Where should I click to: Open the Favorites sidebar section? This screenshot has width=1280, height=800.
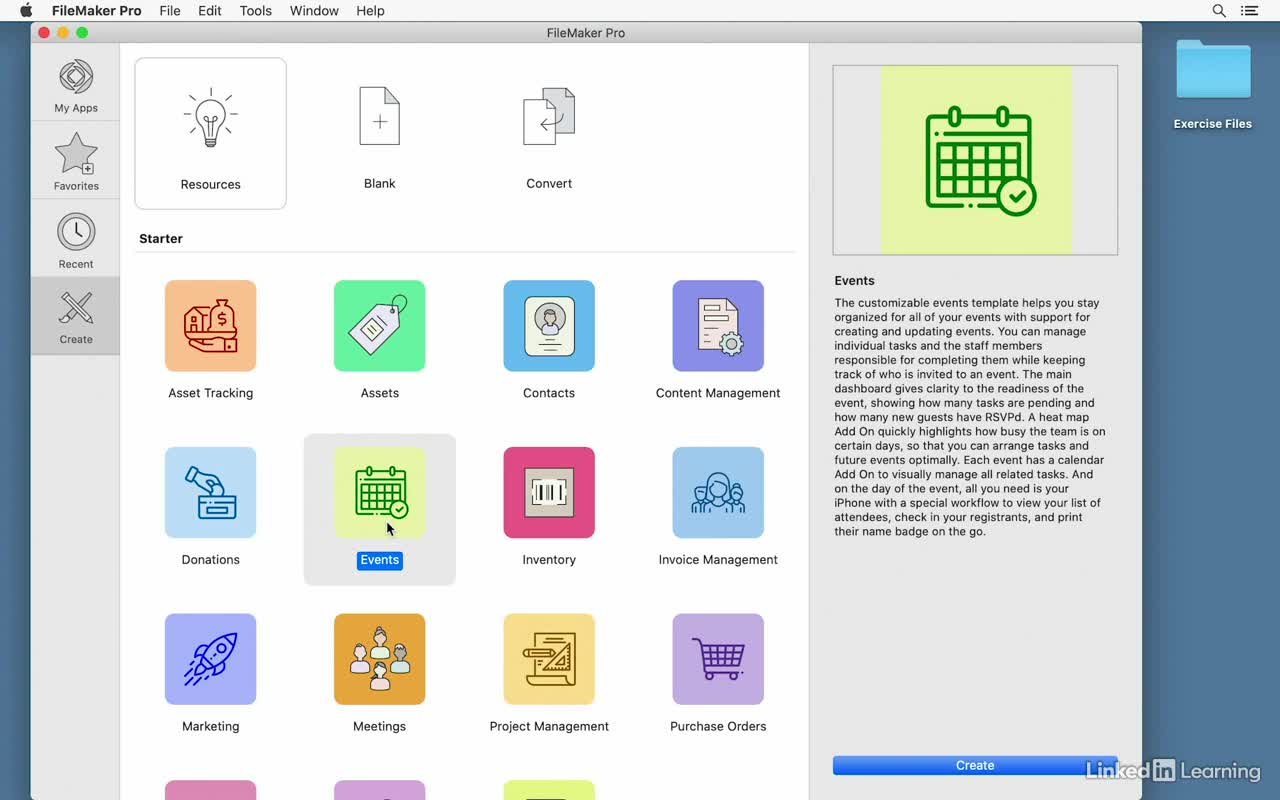(76, 161)
